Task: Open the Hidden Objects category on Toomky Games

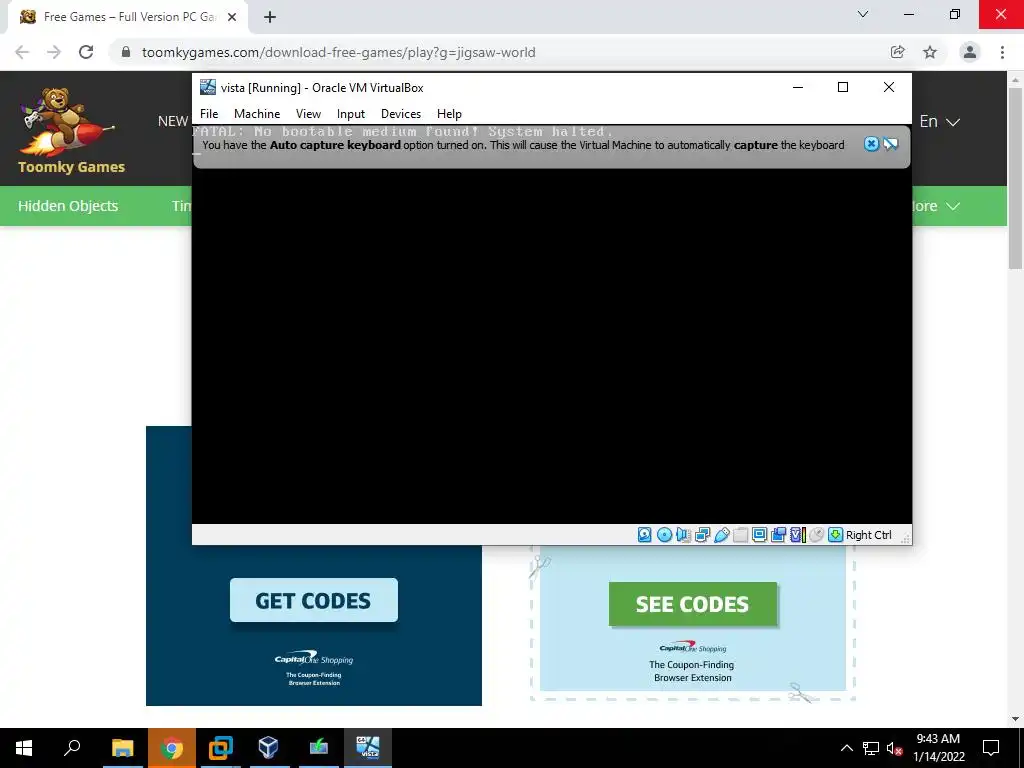Action: tap(68, 206)
